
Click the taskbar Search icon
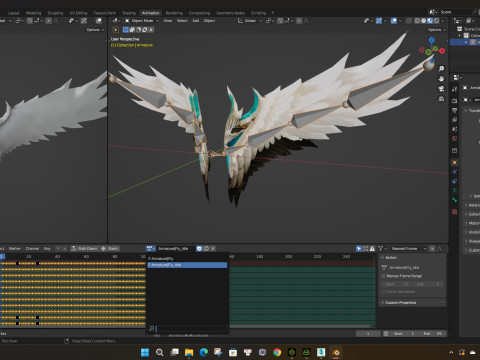(x=160, y=352)
